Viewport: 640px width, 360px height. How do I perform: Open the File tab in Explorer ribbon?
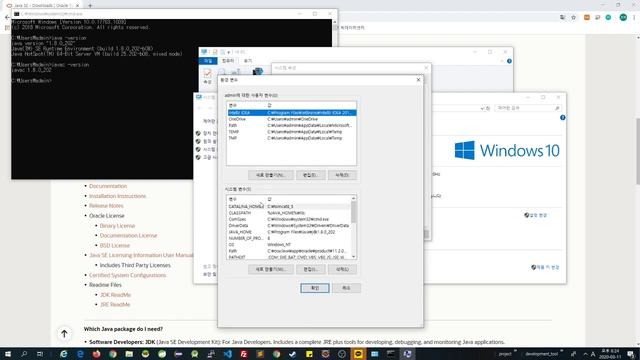click(x=208, y=61)
